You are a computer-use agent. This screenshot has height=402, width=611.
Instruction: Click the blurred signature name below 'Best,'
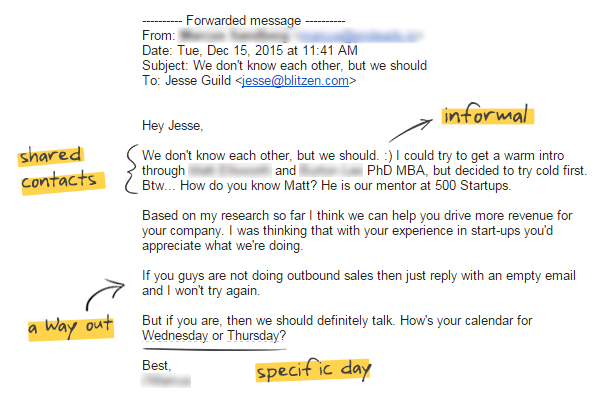(x=166, y=381)
